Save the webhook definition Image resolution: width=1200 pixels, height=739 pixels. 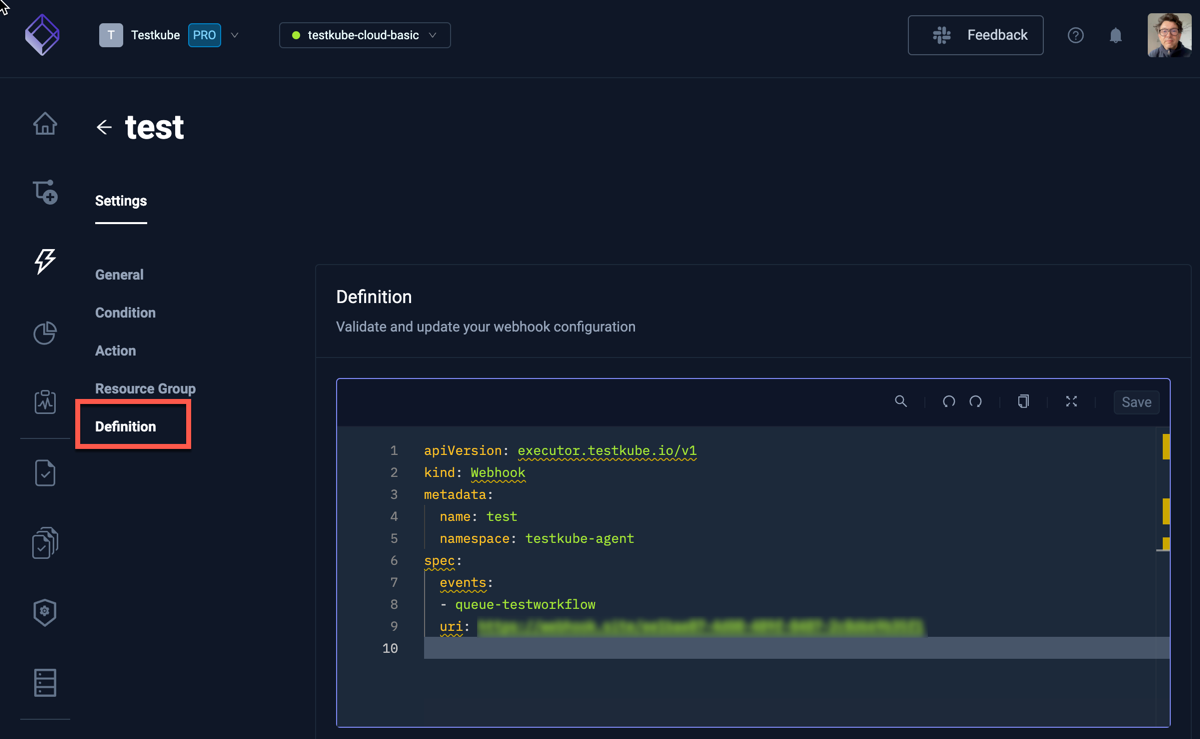pos(1136,401)
